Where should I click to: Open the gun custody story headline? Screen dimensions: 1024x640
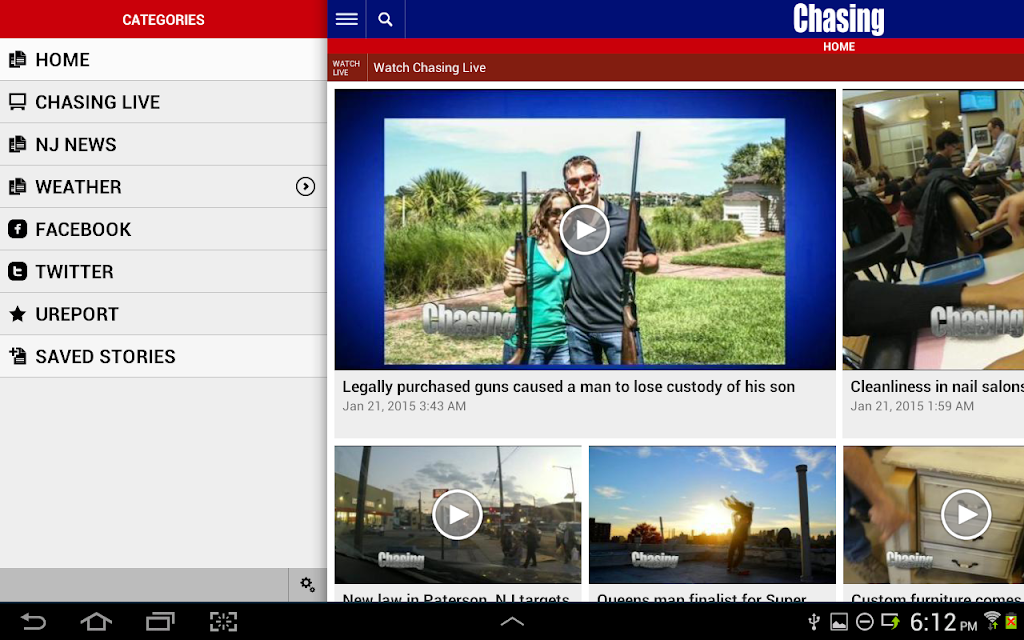568,387
